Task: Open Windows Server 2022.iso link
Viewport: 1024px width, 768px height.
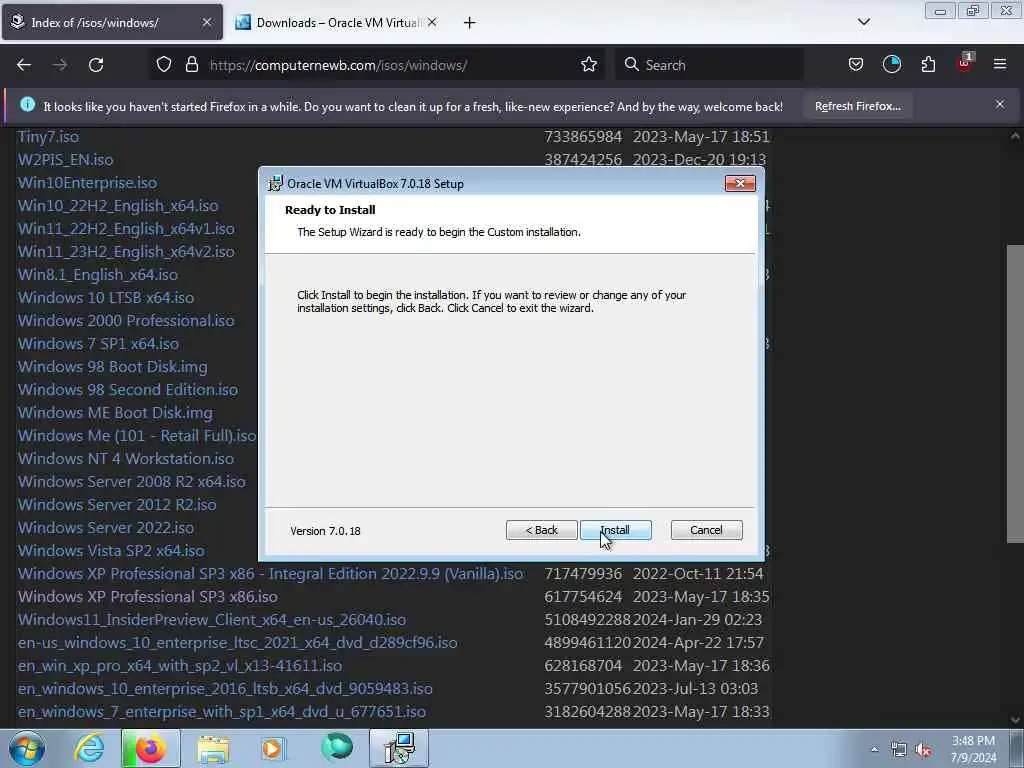Action: pos(106,528)
